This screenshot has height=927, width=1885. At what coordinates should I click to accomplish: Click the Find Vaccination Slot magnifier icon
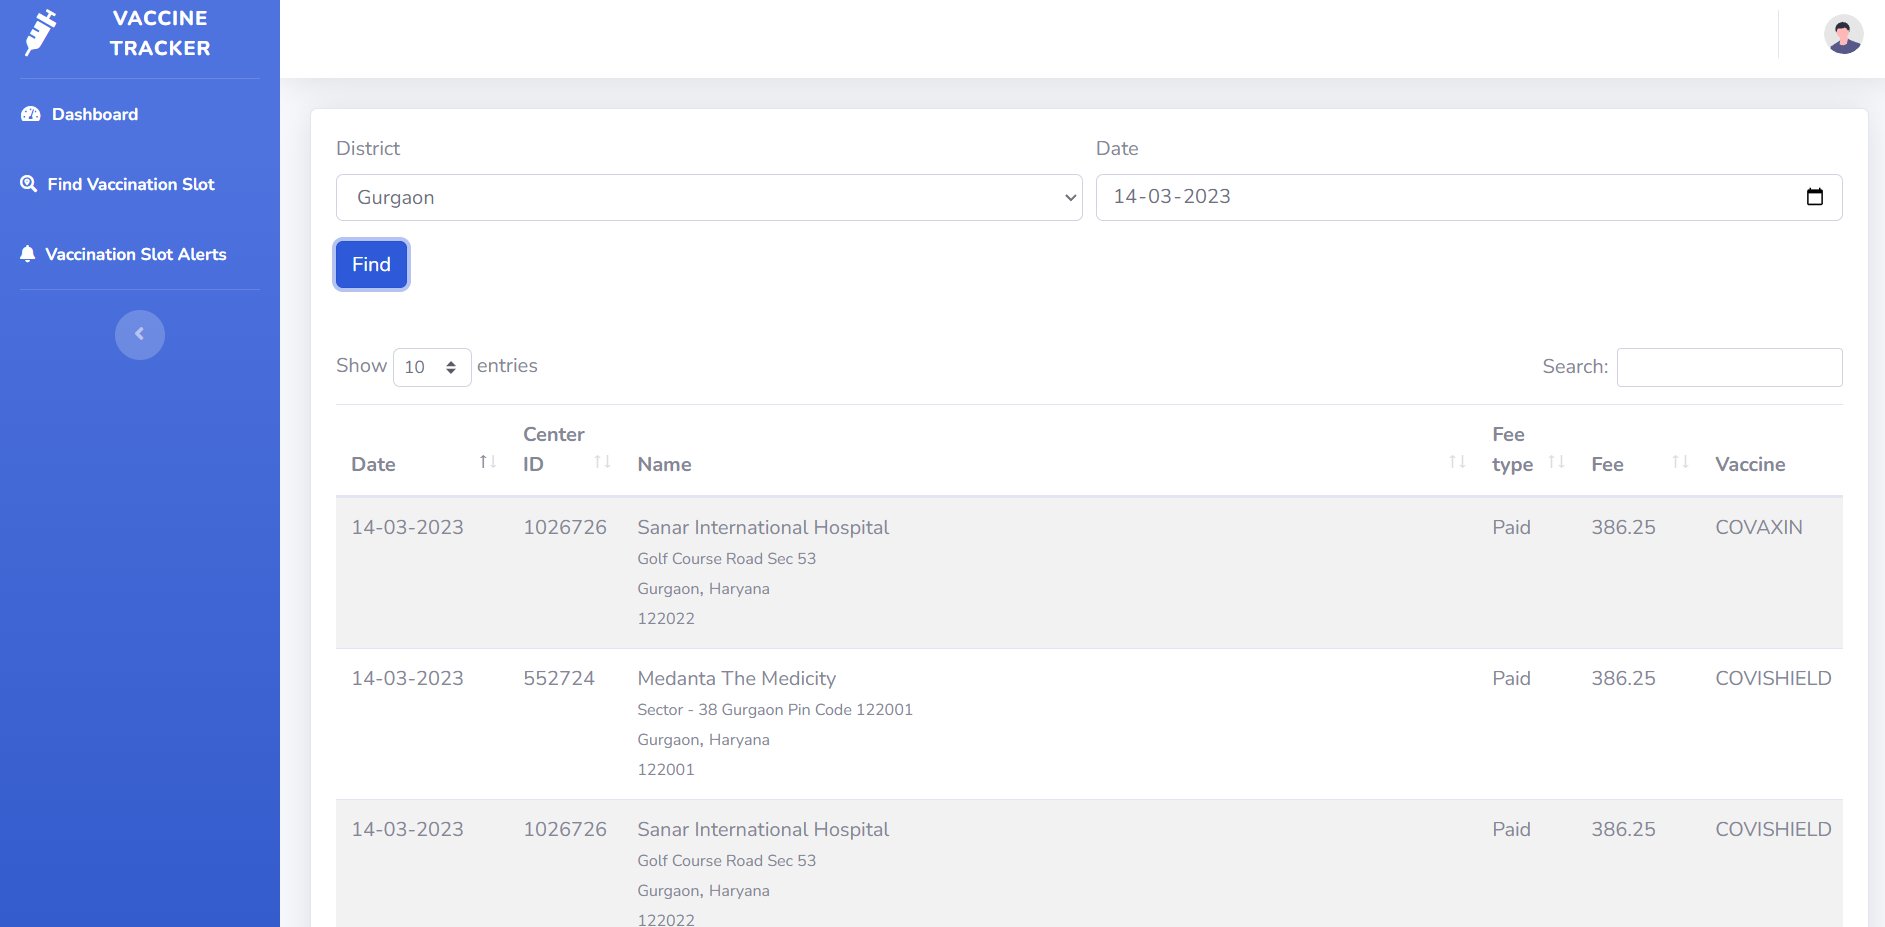pyautogui.click(x=29, y=184)
